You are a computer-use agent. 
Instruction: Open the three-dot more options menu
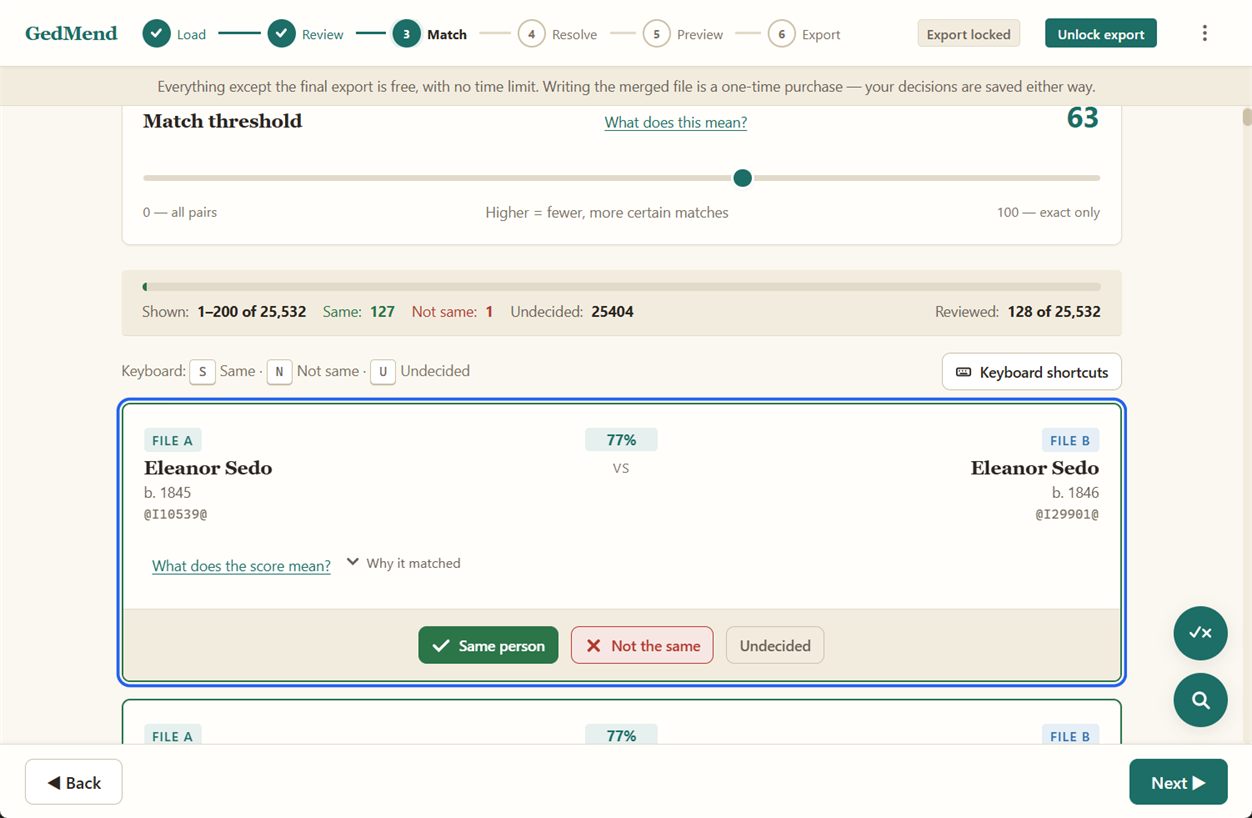click(1204, 33)
